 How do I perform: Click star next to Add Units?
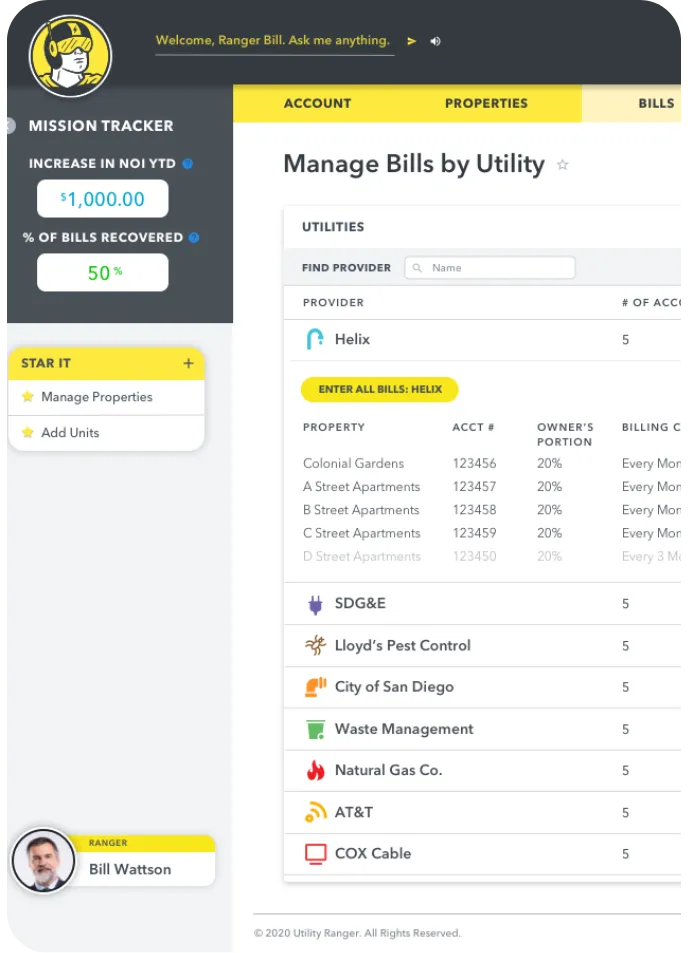tap(27, 433)
